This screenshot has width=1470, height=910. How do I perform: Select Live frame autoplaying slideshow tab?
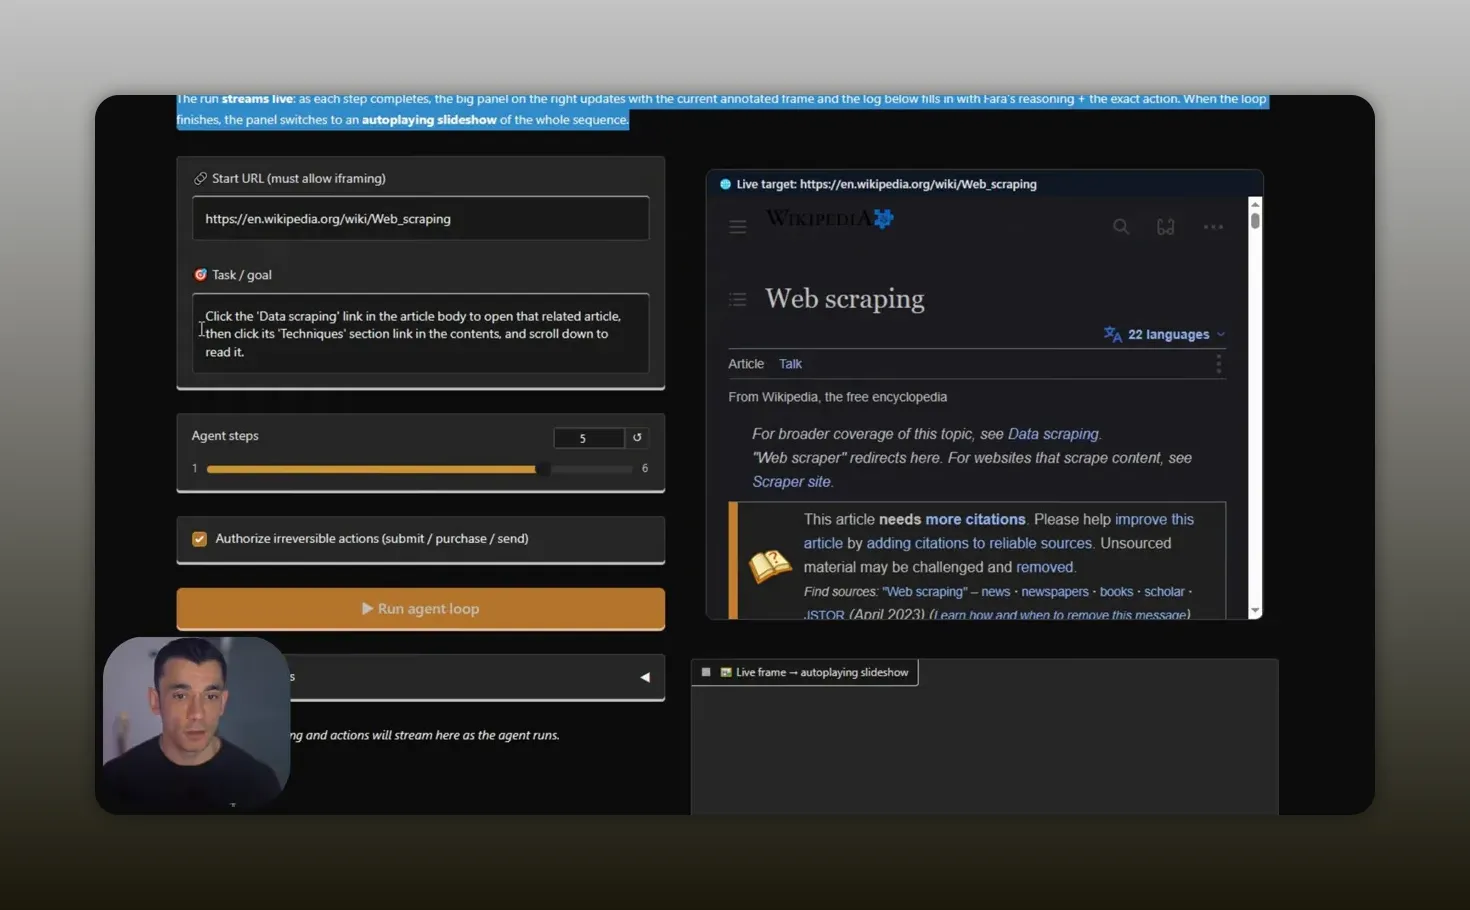[x=805, y=672]
